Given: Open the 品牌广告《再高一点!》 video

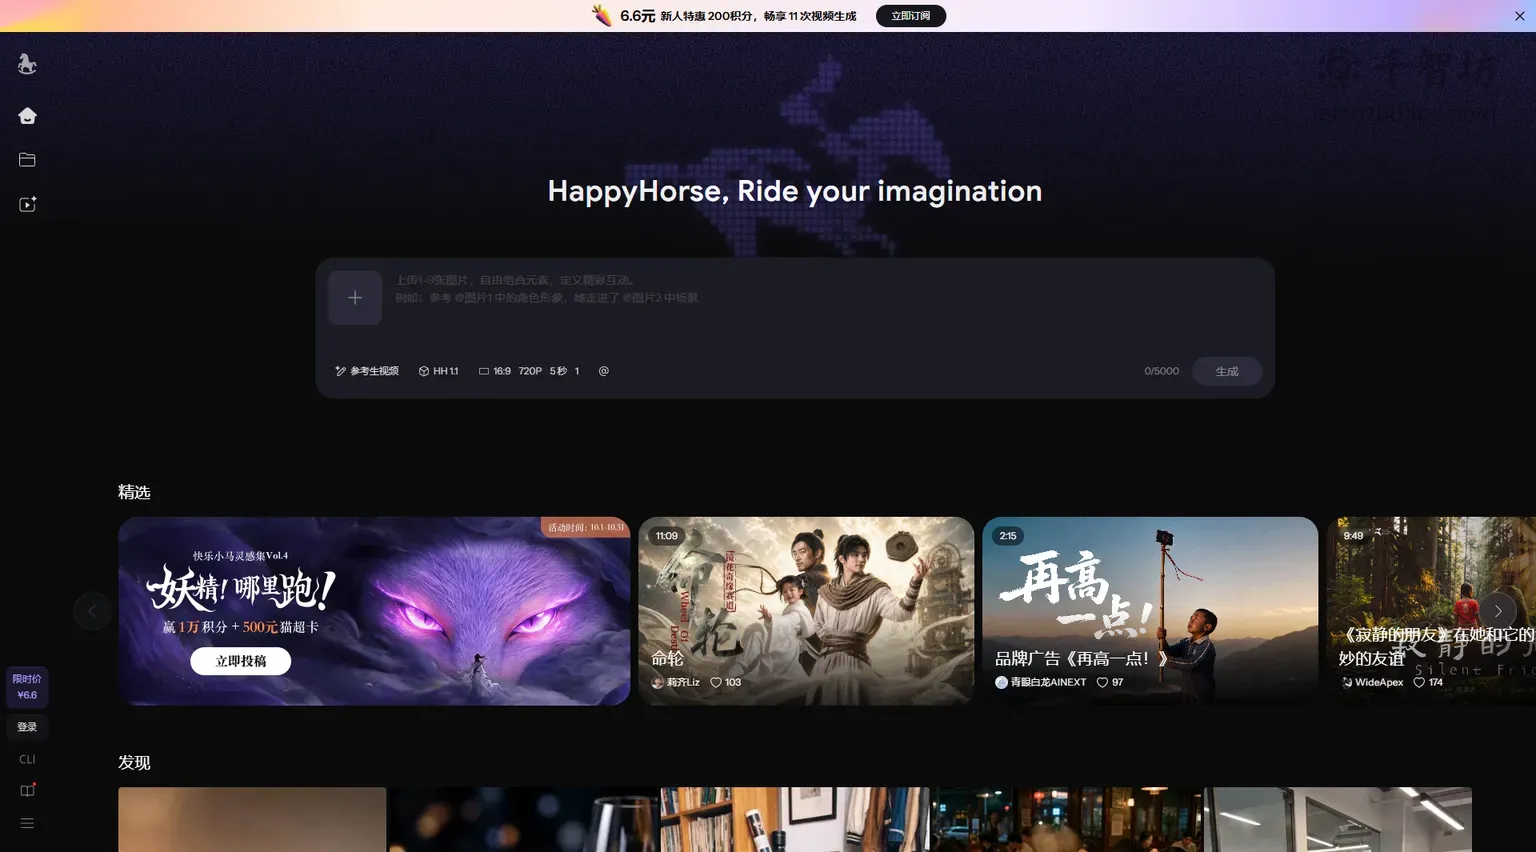Looking at the screenshot, I should coord(1150,611).
